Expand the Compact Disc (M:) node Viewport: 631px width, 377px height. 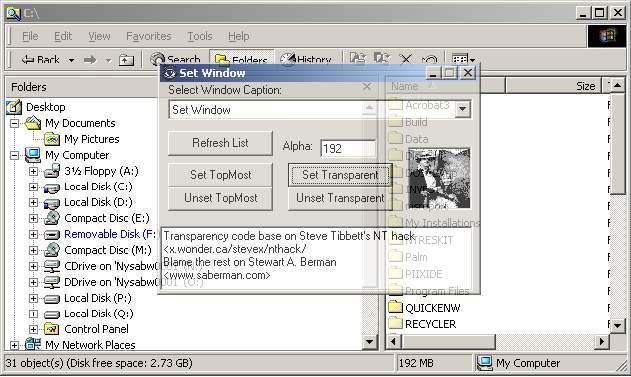[33, 250]
